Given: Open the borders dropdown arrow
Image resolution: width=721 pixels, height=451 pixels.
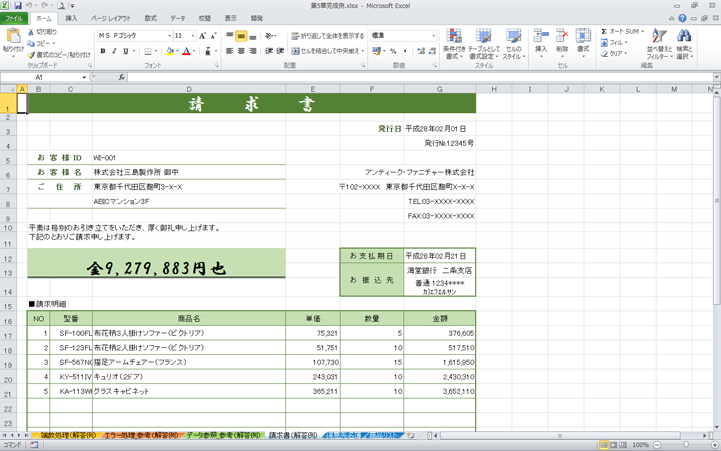Looking at the screenshot, I should [156, 51].
